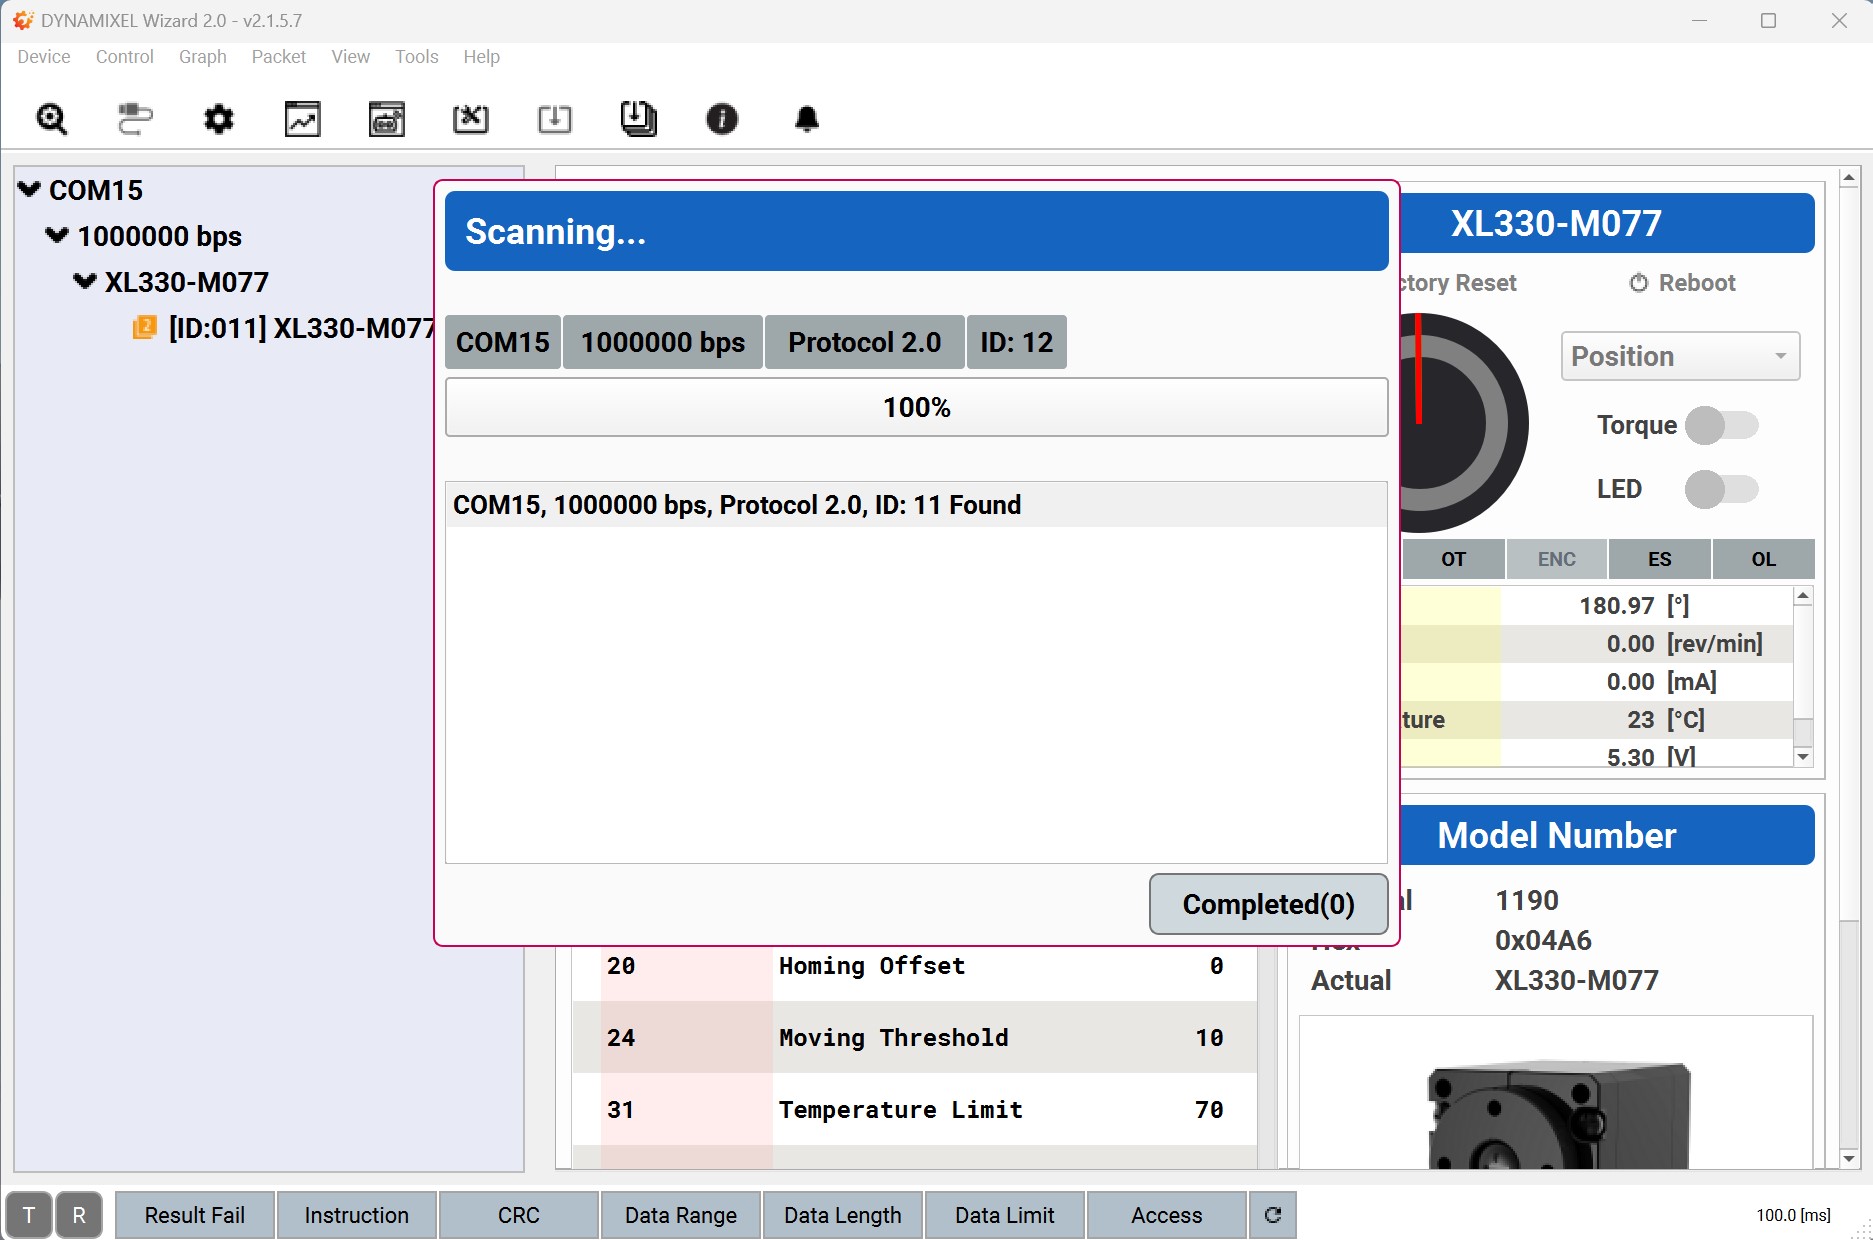Click the connect/disconnect toolbar icon
The width and height of the screenshot is (1873, 1240).
coord(135,119)
